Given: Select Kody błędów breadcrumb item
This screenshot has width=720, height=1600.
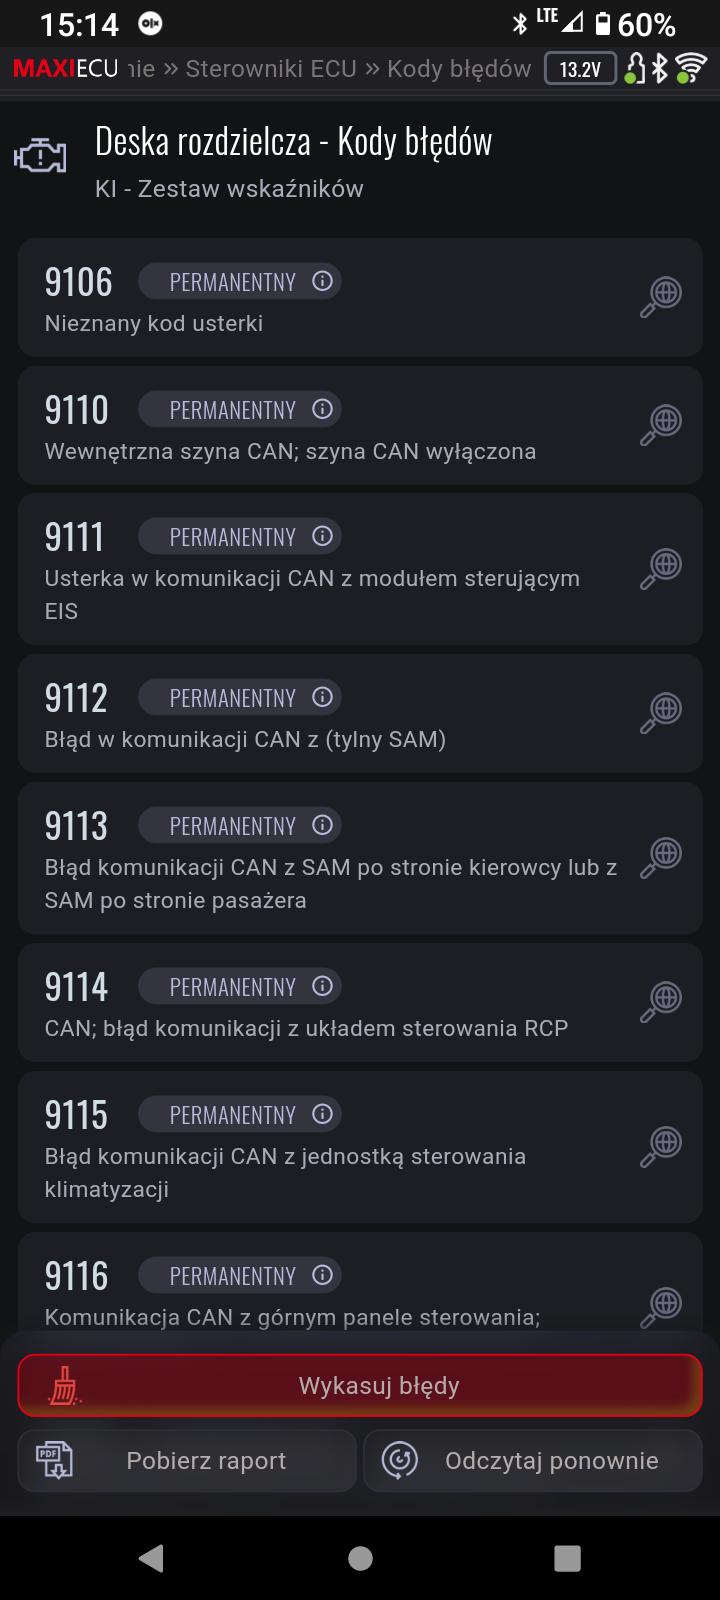Looking at the screenshot, I should (x=459, y=69).
